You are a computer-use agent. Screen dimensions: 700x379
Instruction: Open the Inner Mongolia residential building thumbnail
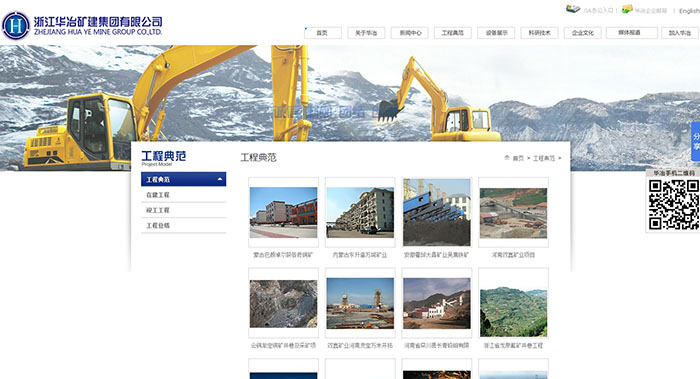tap(360, 212)
